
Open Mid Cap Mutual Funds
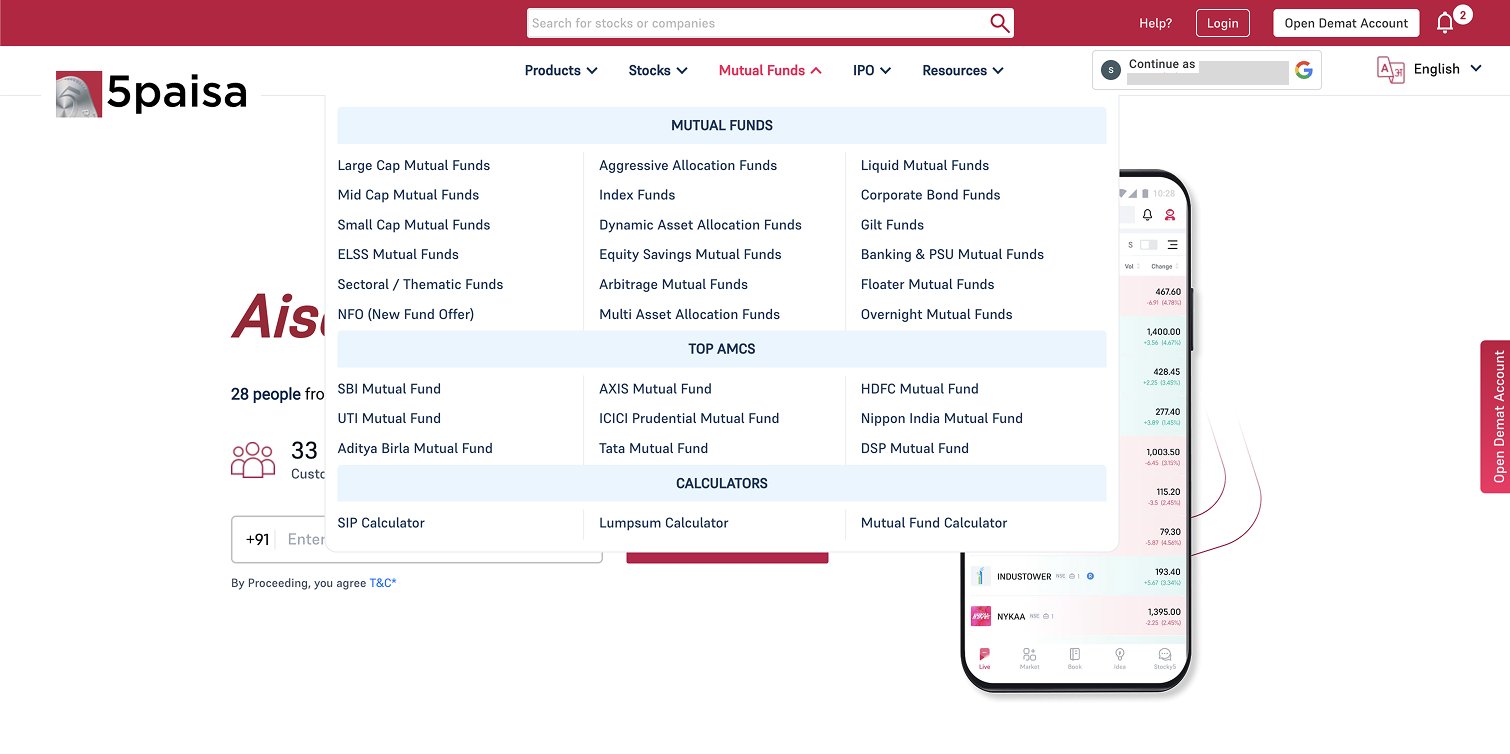tap(408, 195)
